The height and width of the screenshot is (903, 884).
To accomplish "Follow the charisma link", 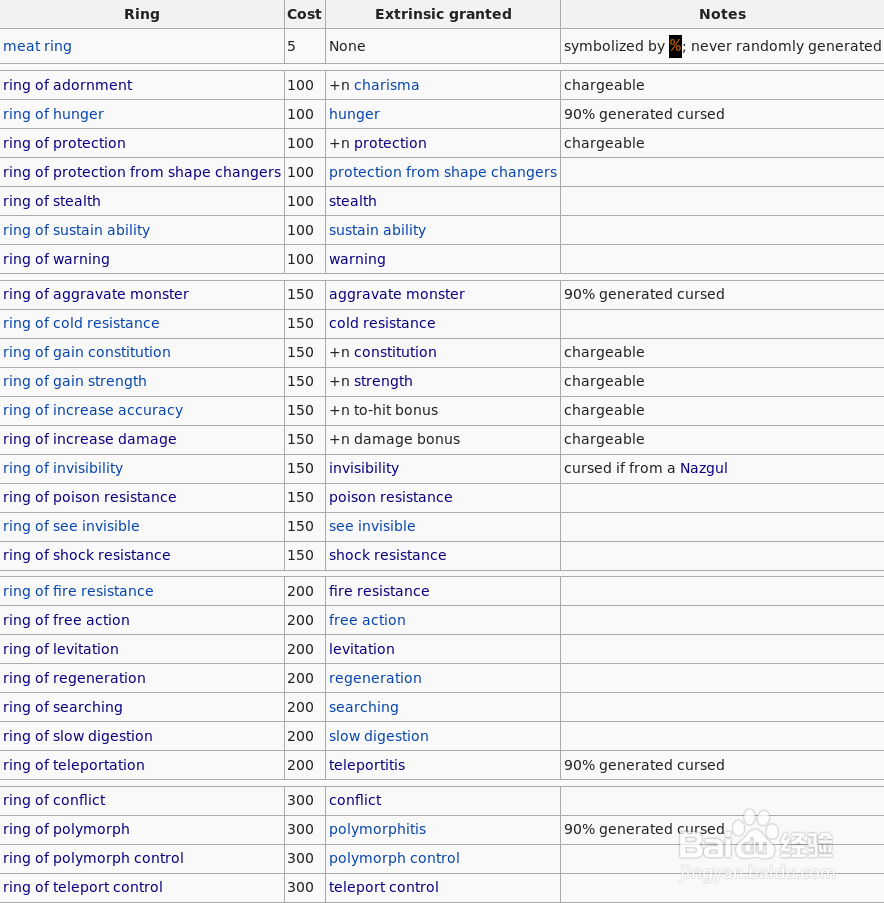I will 386,85.
